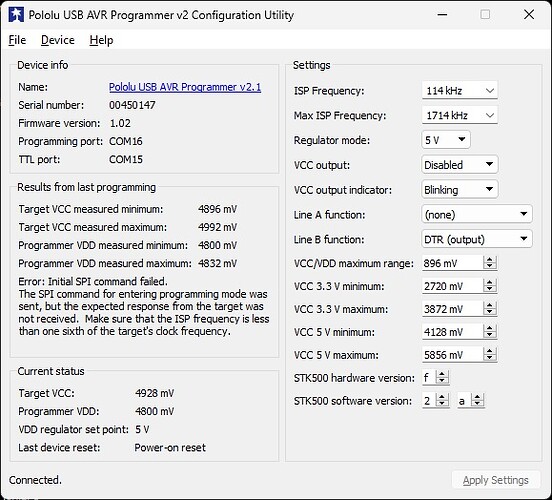Decrease VCC 5 V maximum with down arrow

[x=490, y=358]
